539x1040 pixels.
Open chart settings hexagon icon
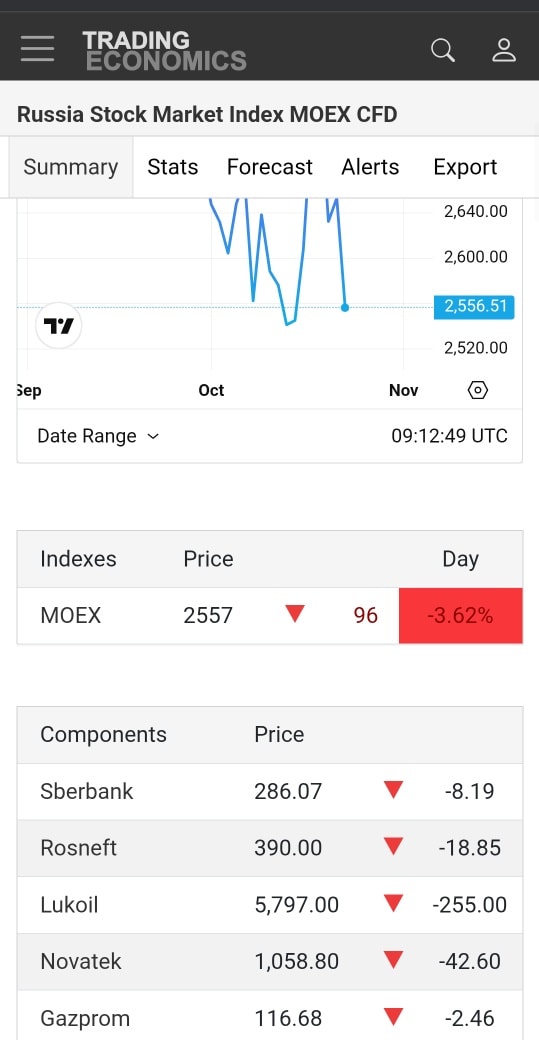[x=477, y=390]
